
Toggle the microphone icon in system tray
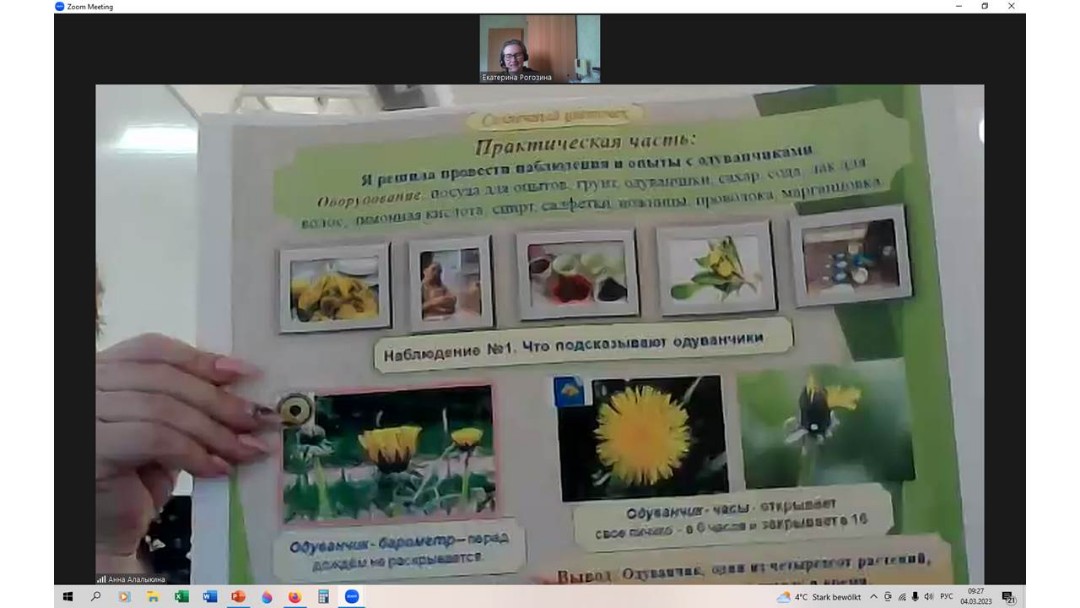coord(915,597)
